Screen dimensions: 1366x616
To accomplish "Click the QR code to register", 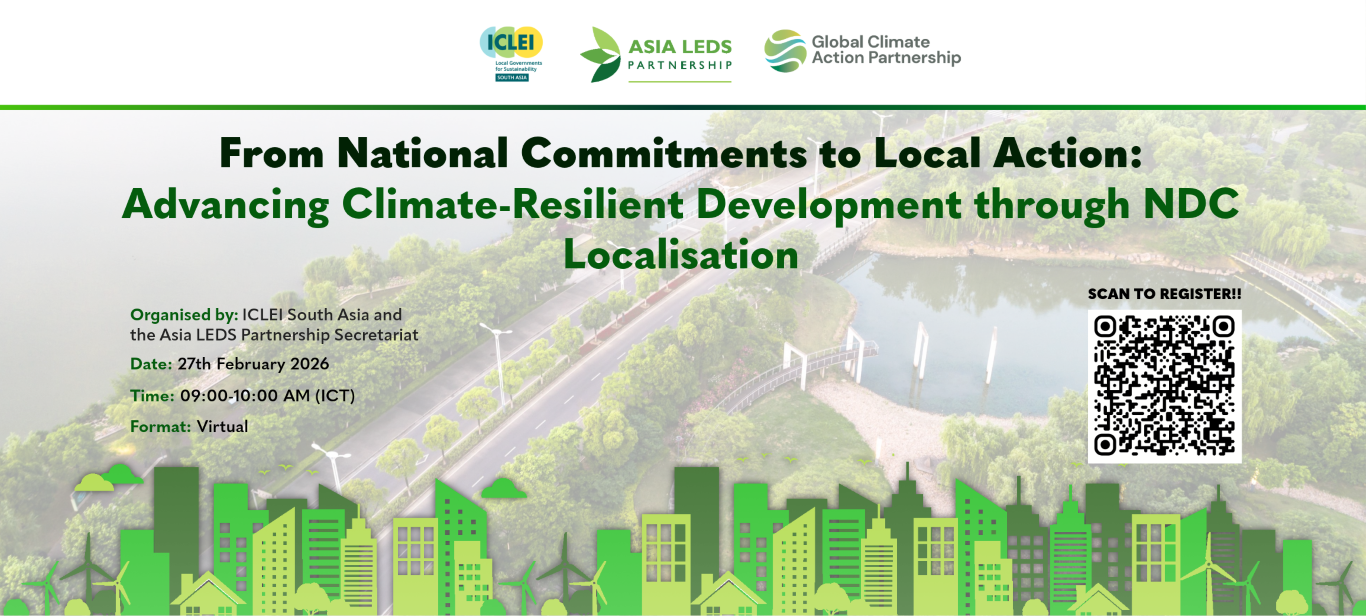I will pos(1164,385).
